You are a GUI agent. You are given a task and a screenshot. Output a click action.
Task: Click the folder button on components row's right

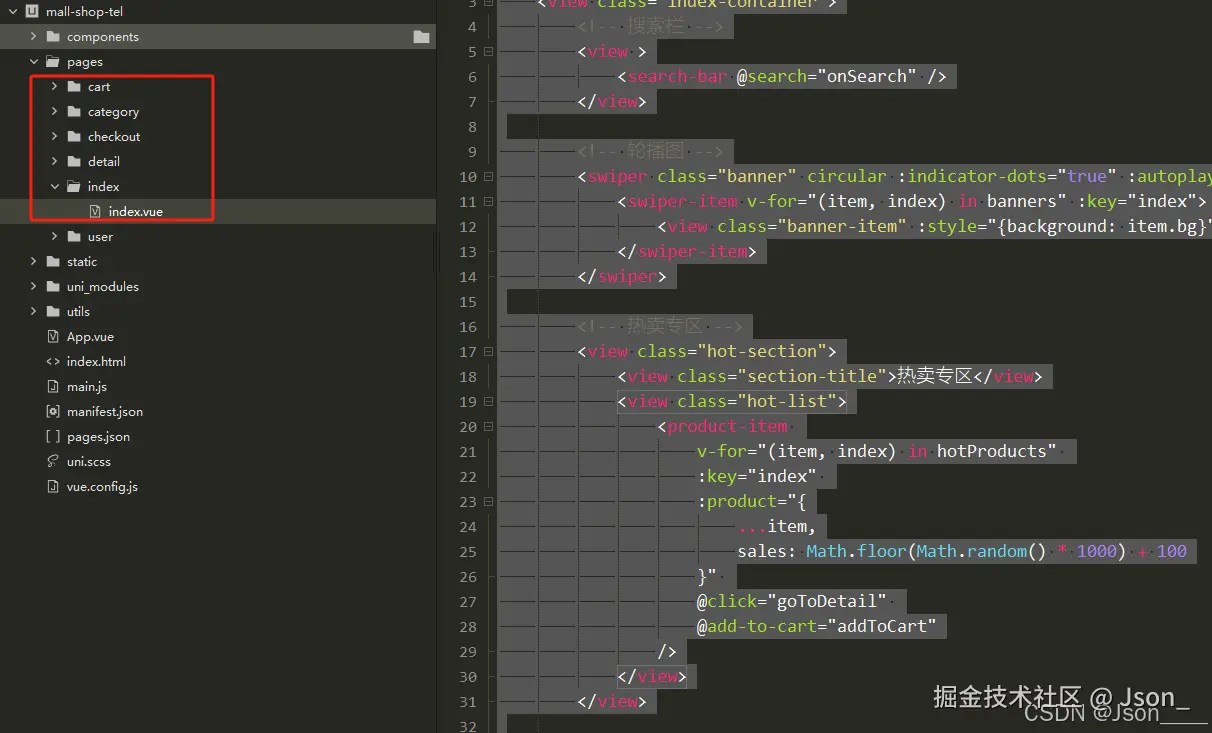pyautogui.click(x=421, y=37)
